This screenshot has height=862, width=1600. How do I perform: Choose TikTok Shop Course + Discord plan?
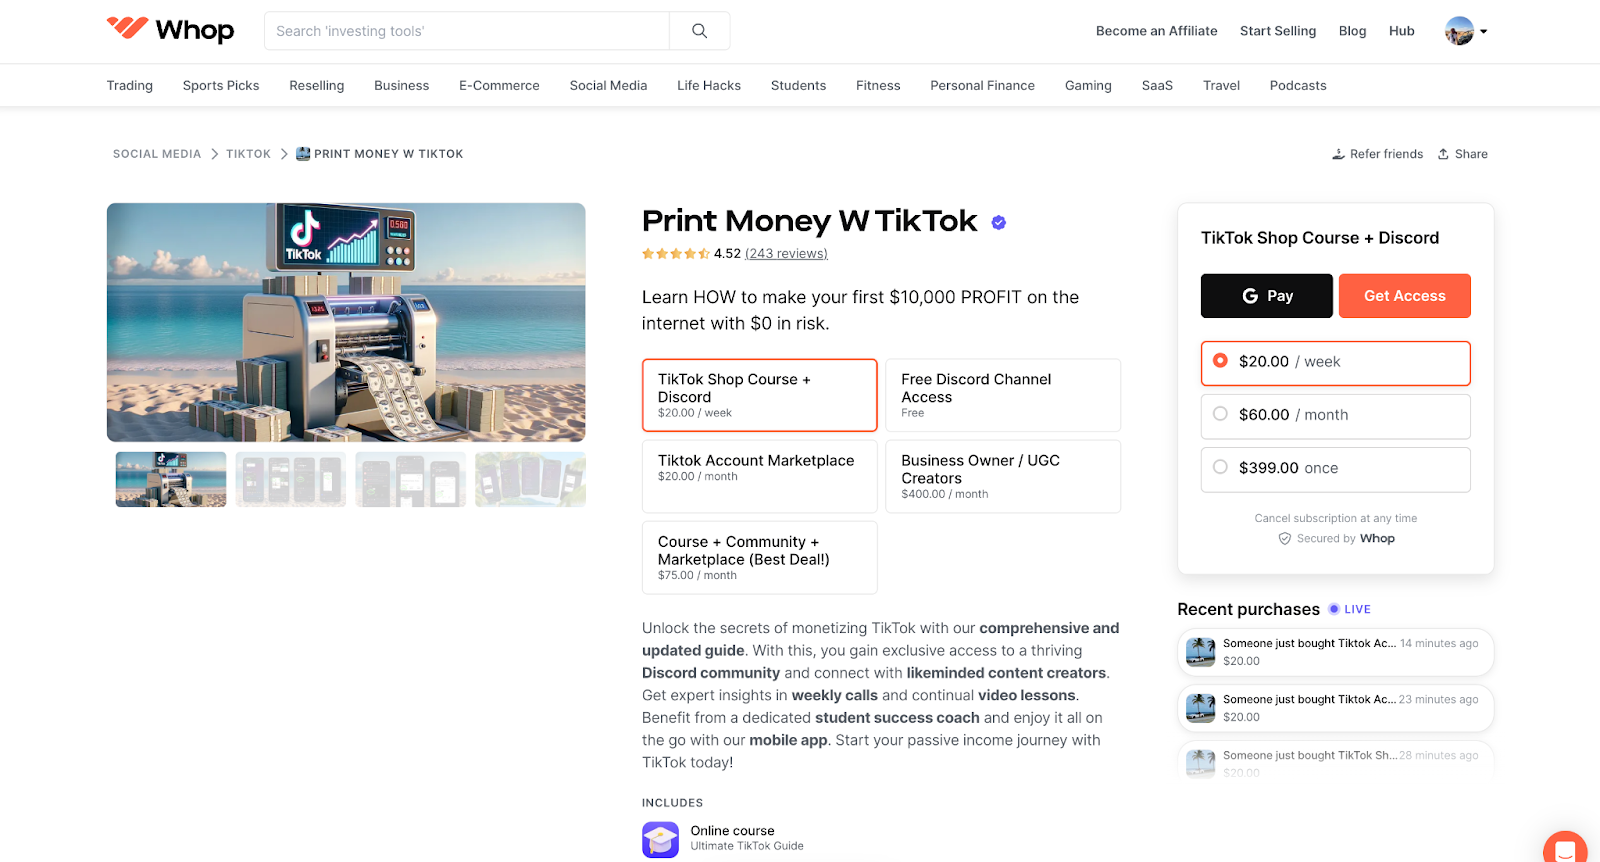[760, 395]
